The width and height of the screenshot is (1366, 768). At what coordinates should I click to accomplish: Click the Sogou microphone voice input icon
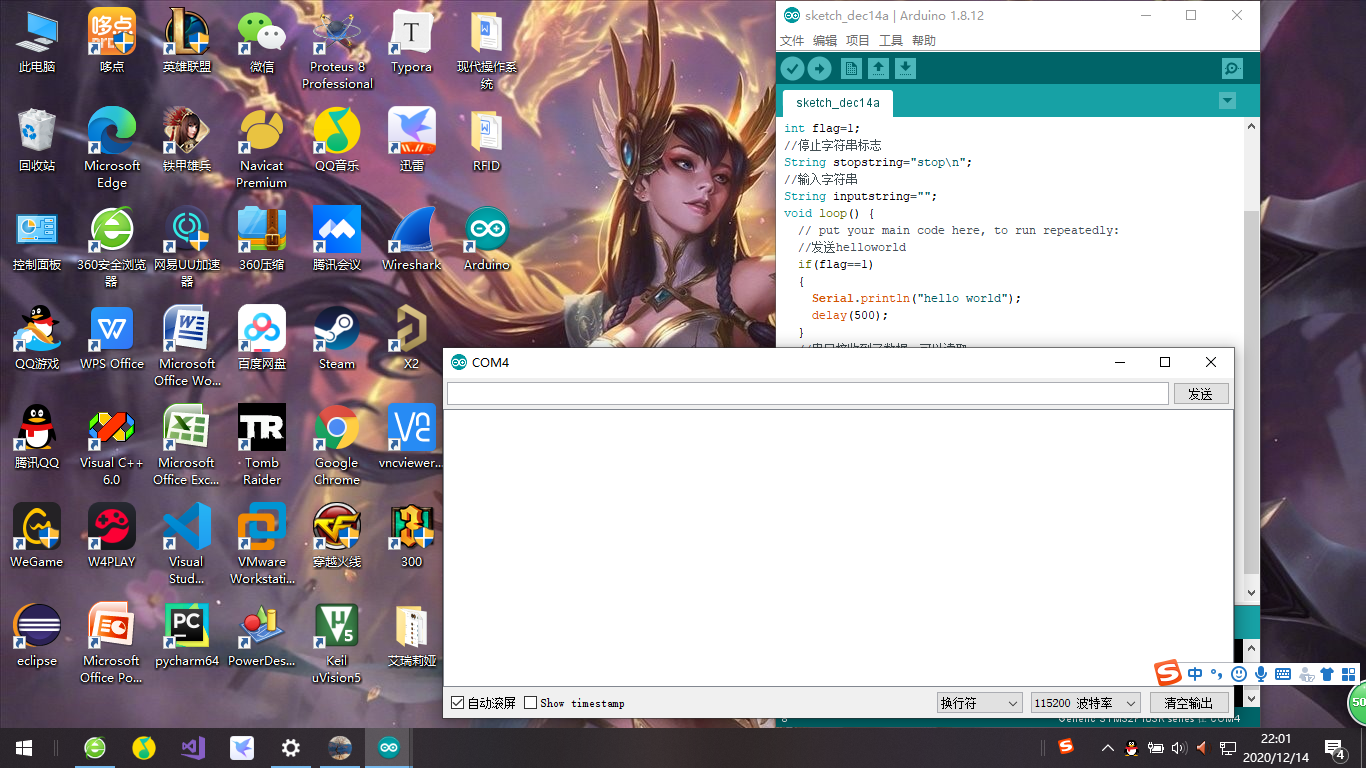(x=1261, y=674)
